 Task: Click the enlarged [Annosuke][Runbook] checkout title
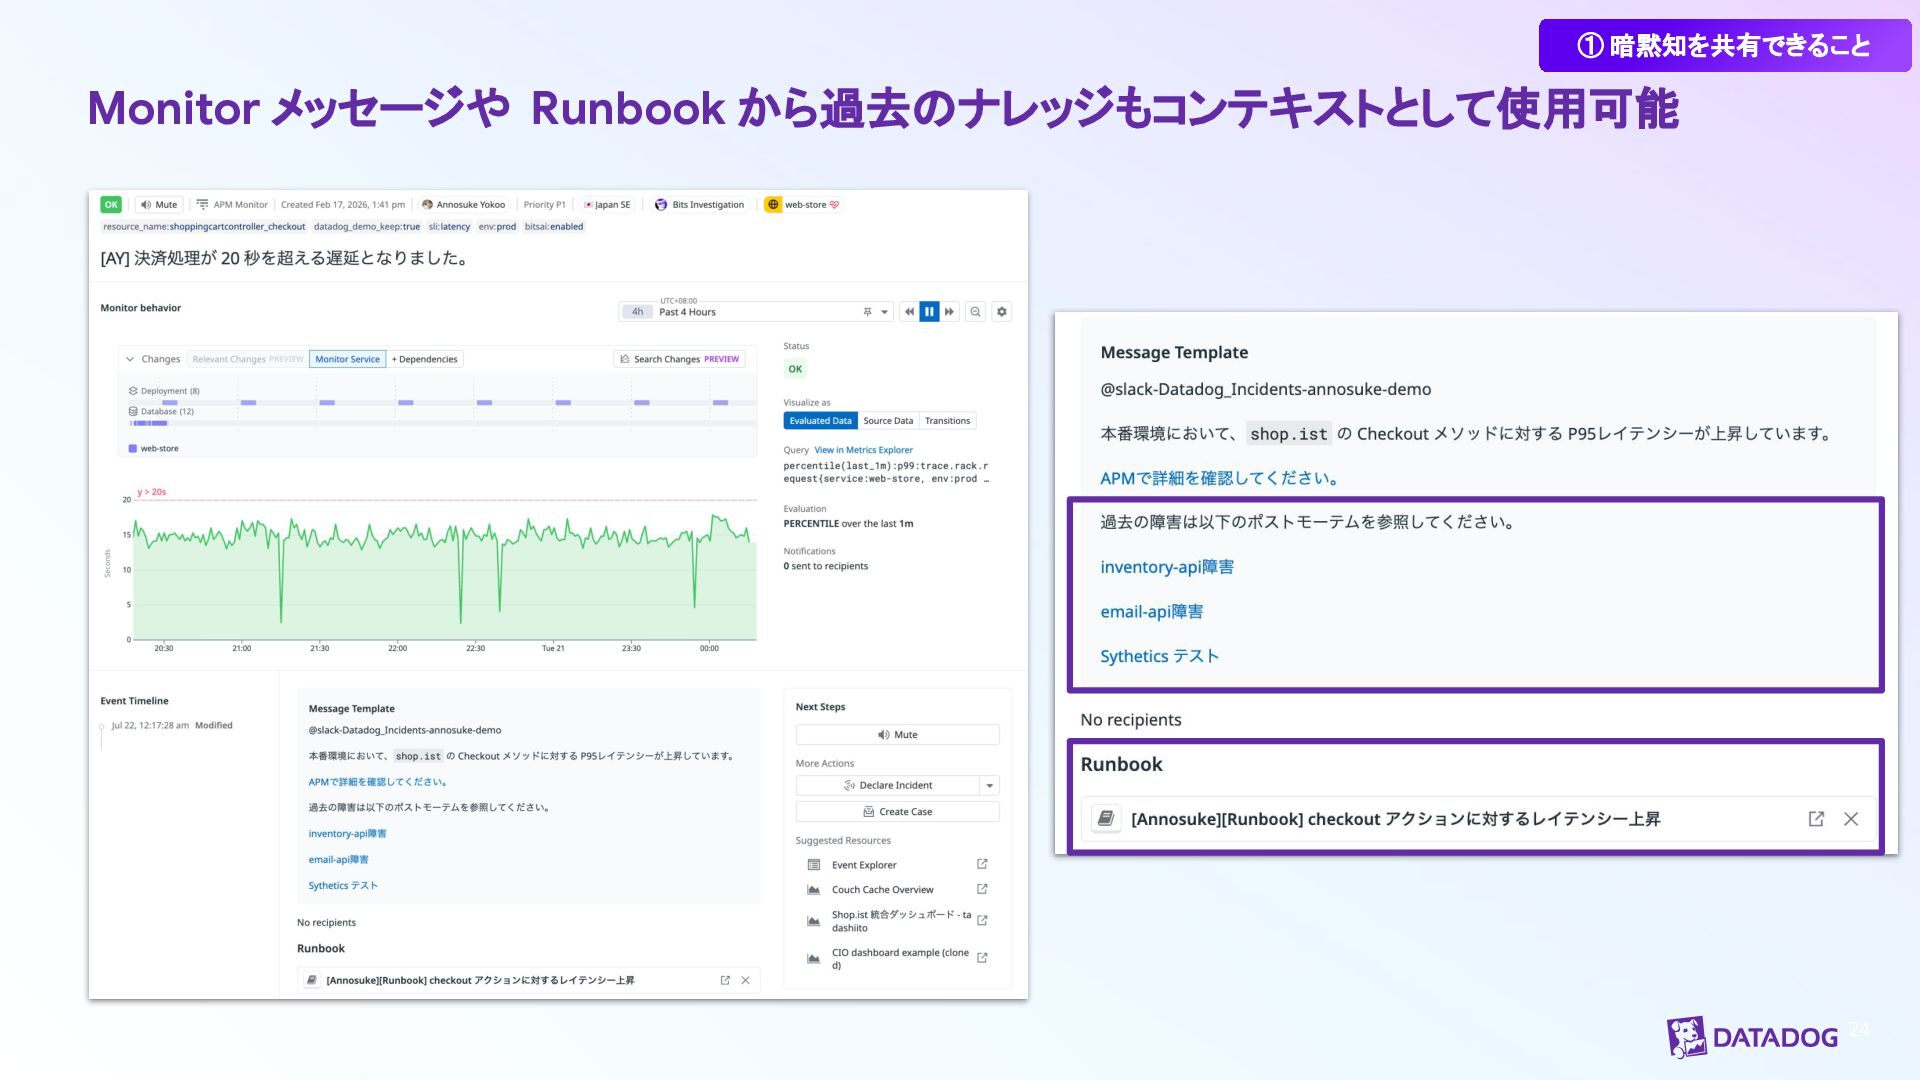point(1395,819)
